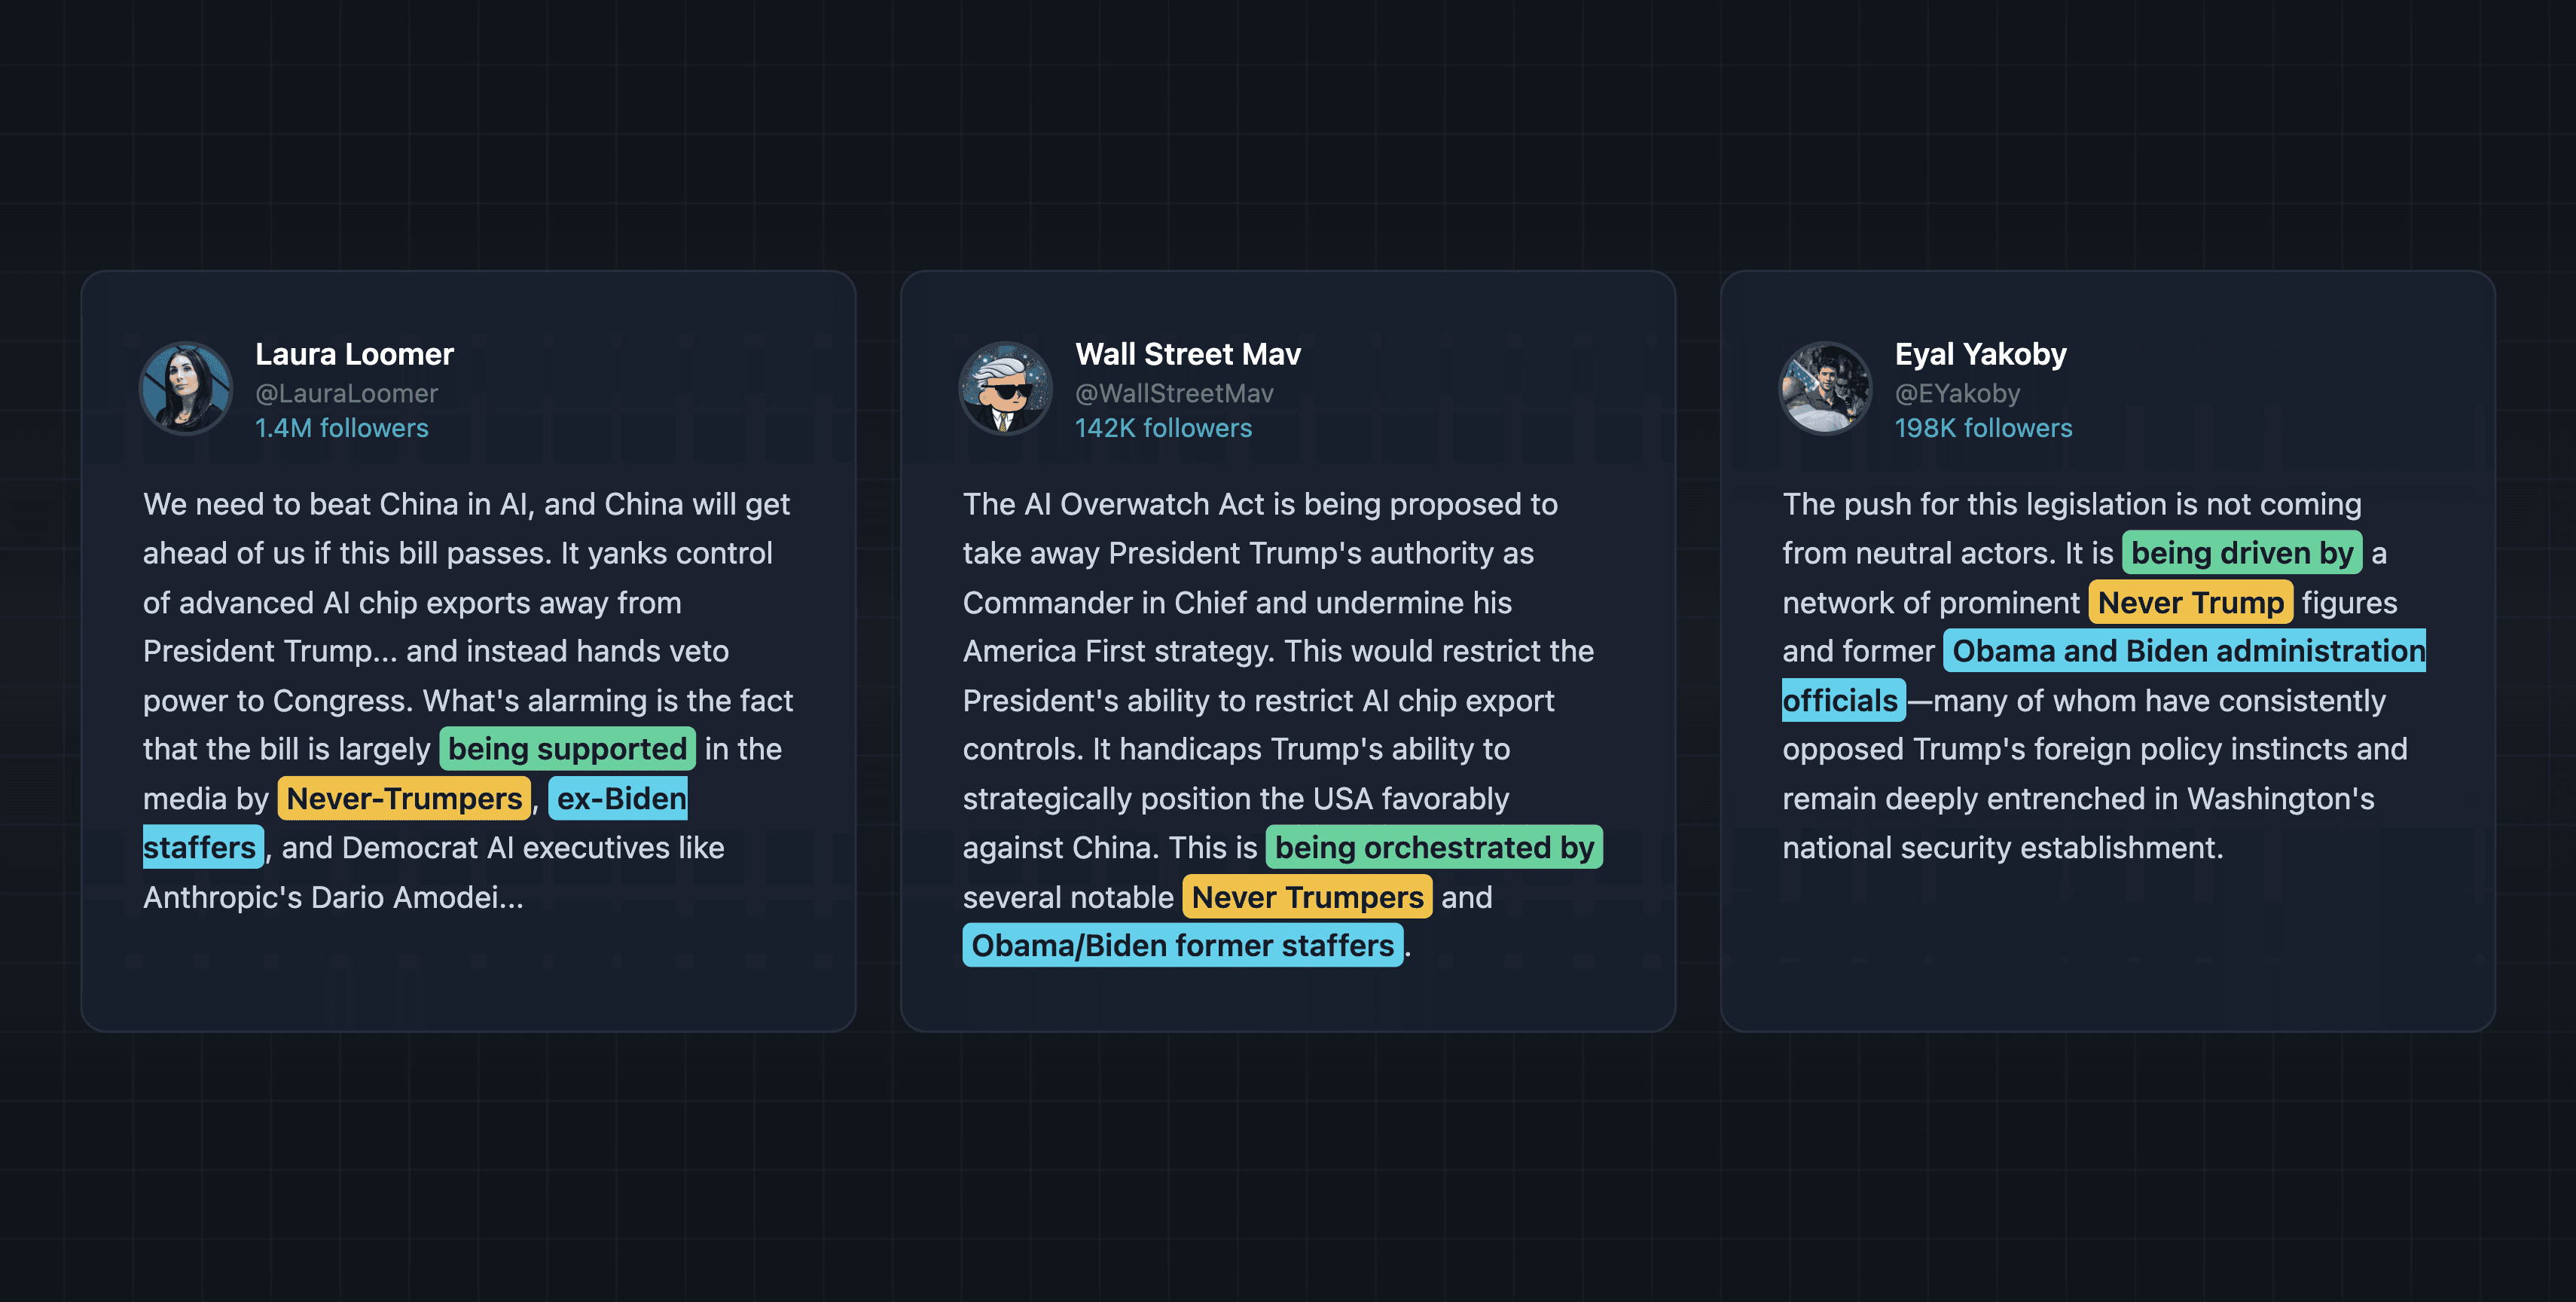
Task: Click yellow 'Never-Trumpers' highlight
Action: click(x=404, y=798)
